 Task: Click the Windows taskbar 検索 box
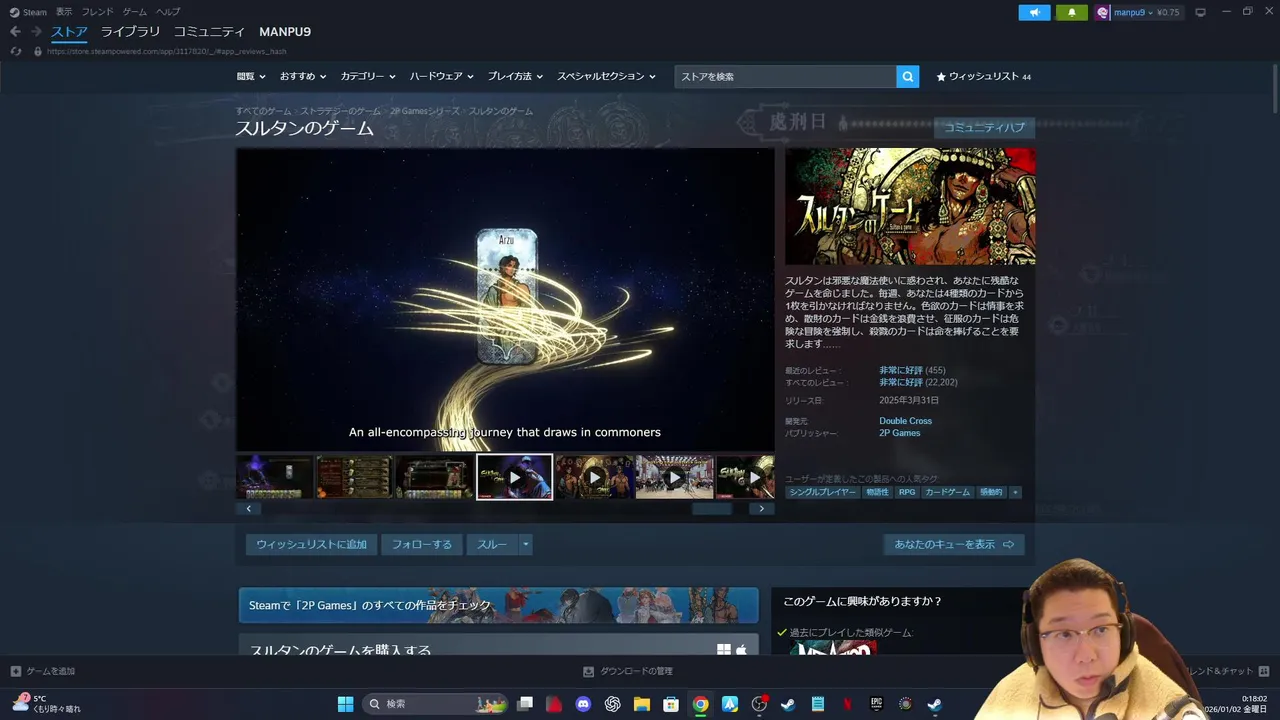435,704
